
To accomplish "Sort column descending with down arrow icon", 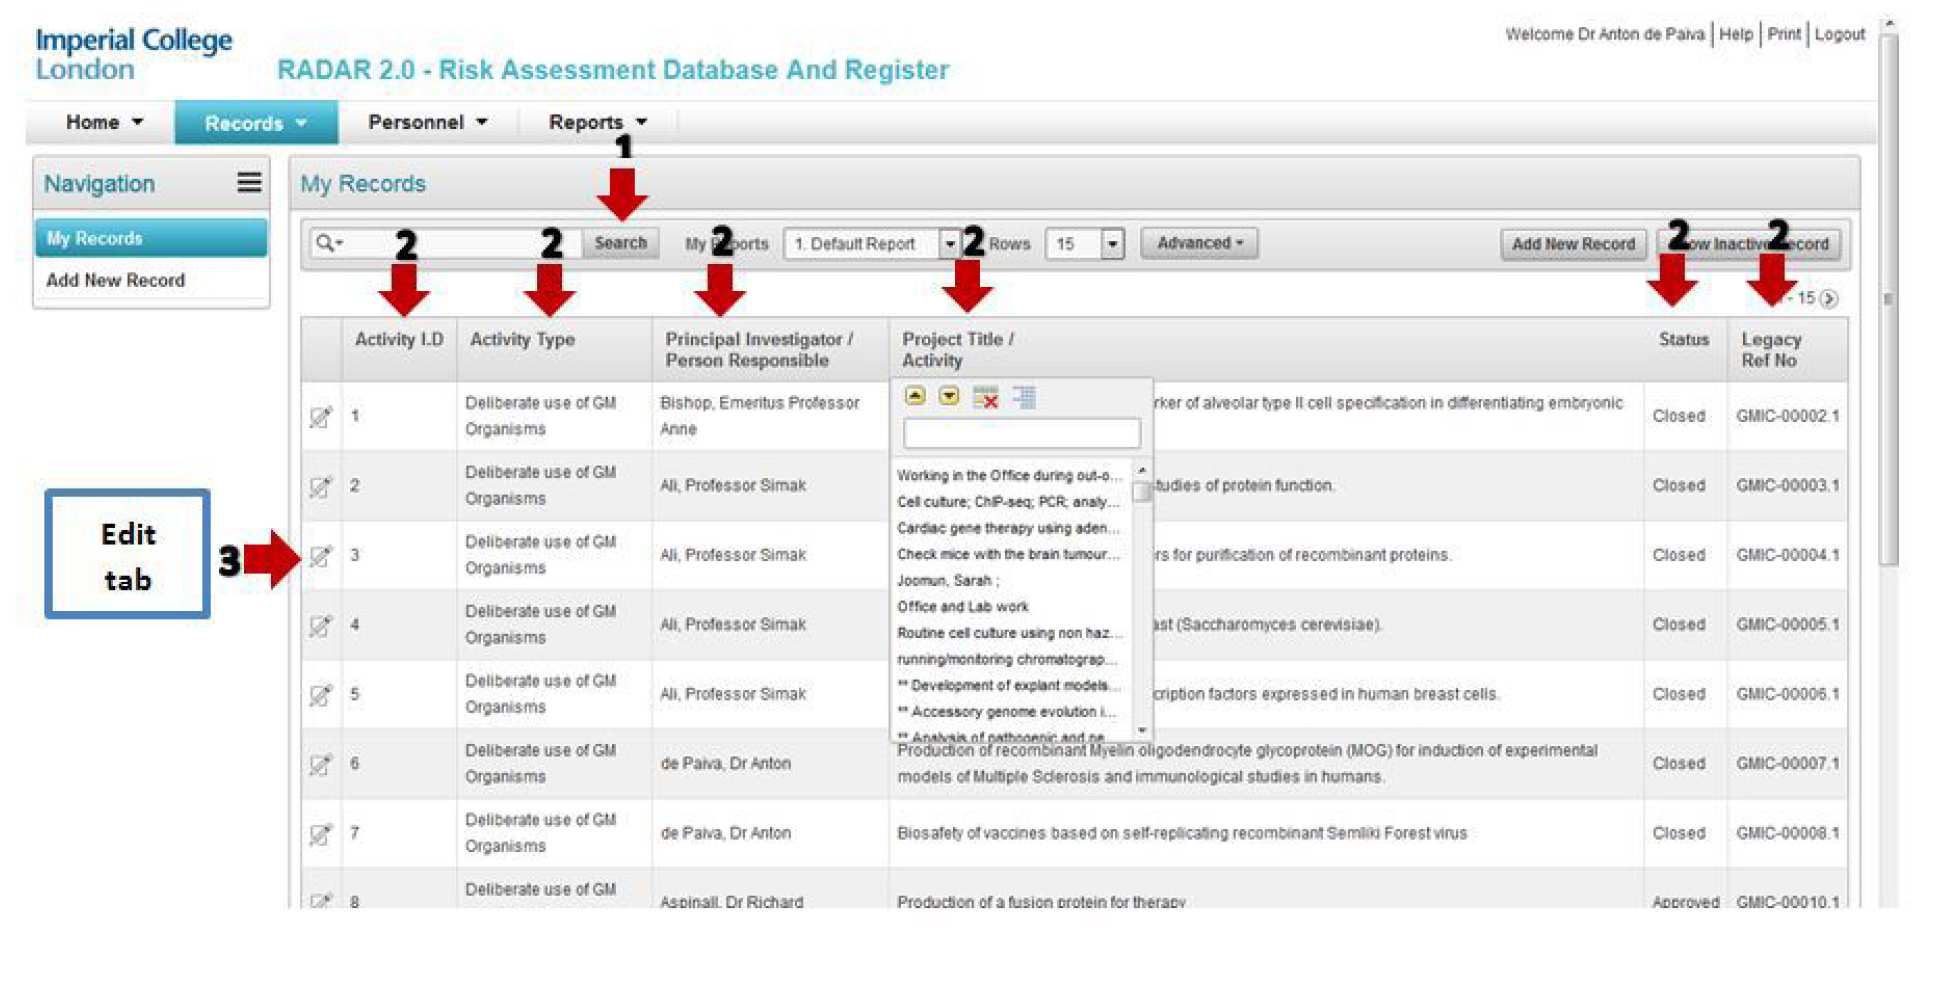I will click(x=949, y=397).
